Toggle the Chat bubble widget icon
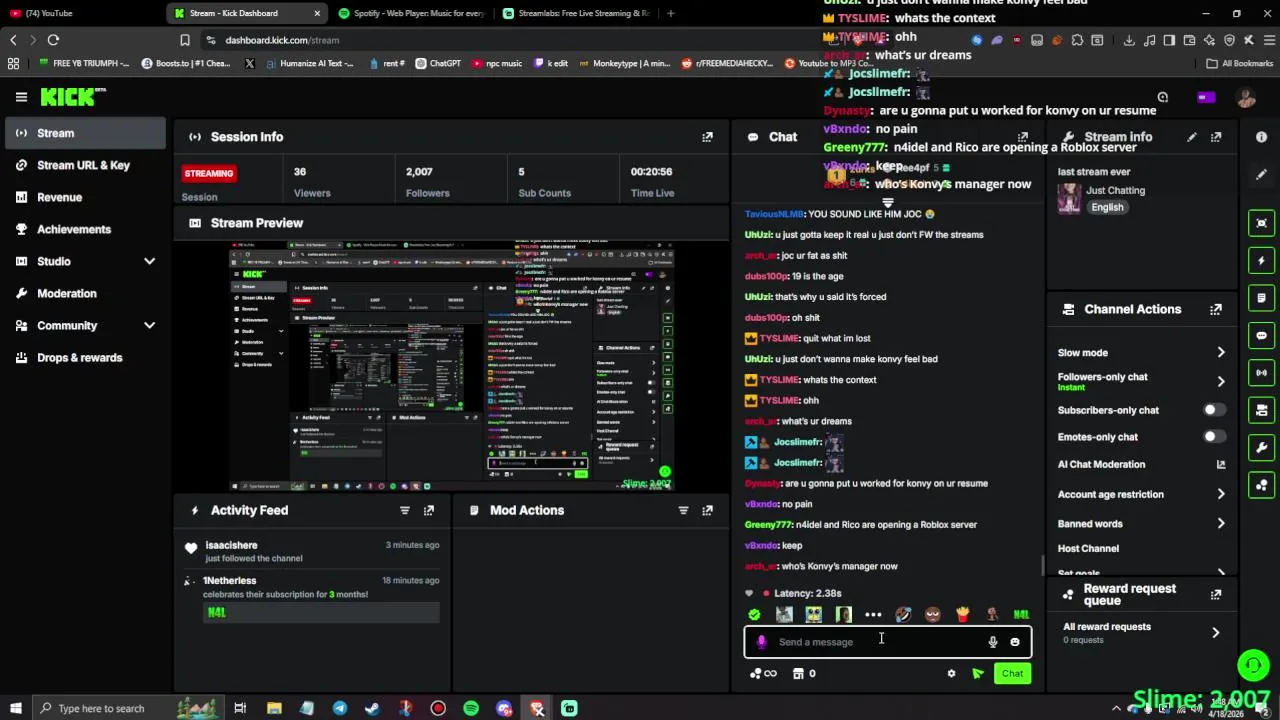Image resolution: width=1280 pixels, height=720 pixels. pos(1262,336)
